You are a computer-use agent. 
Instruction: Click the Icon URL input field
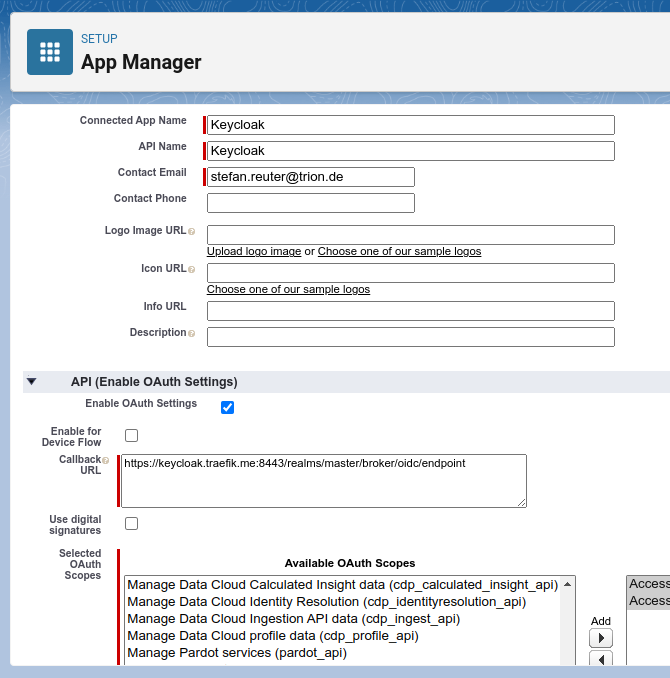click(x=411, y=273)
